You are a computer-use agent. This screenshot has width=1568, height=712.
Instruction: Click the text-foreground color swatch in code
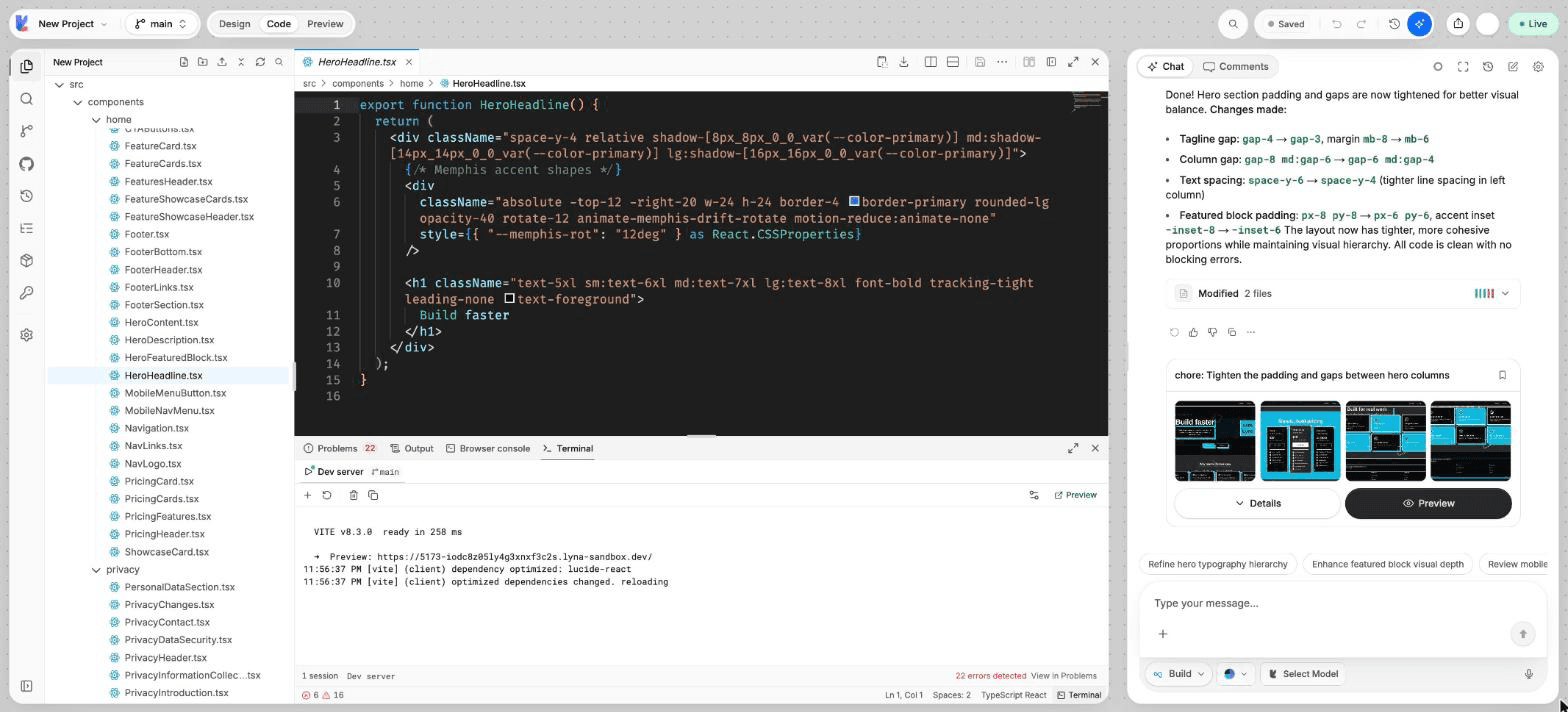point(509,298)
